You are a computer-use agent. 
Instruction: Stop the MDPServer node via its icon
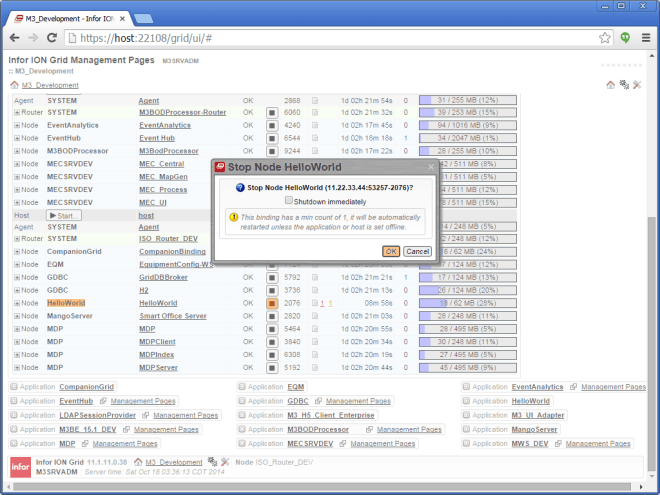271,367
